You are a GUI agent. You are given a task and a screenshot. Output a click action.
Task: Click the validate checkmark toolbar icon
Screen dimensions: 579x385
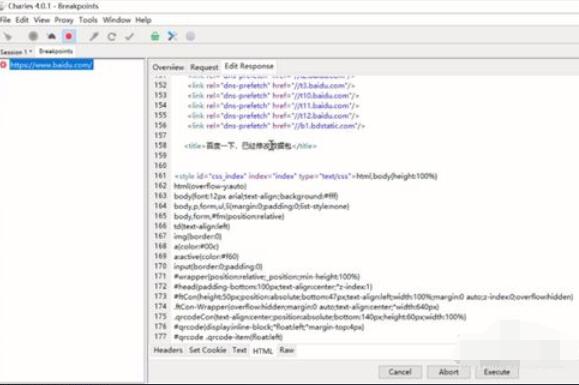pos(130,36)
